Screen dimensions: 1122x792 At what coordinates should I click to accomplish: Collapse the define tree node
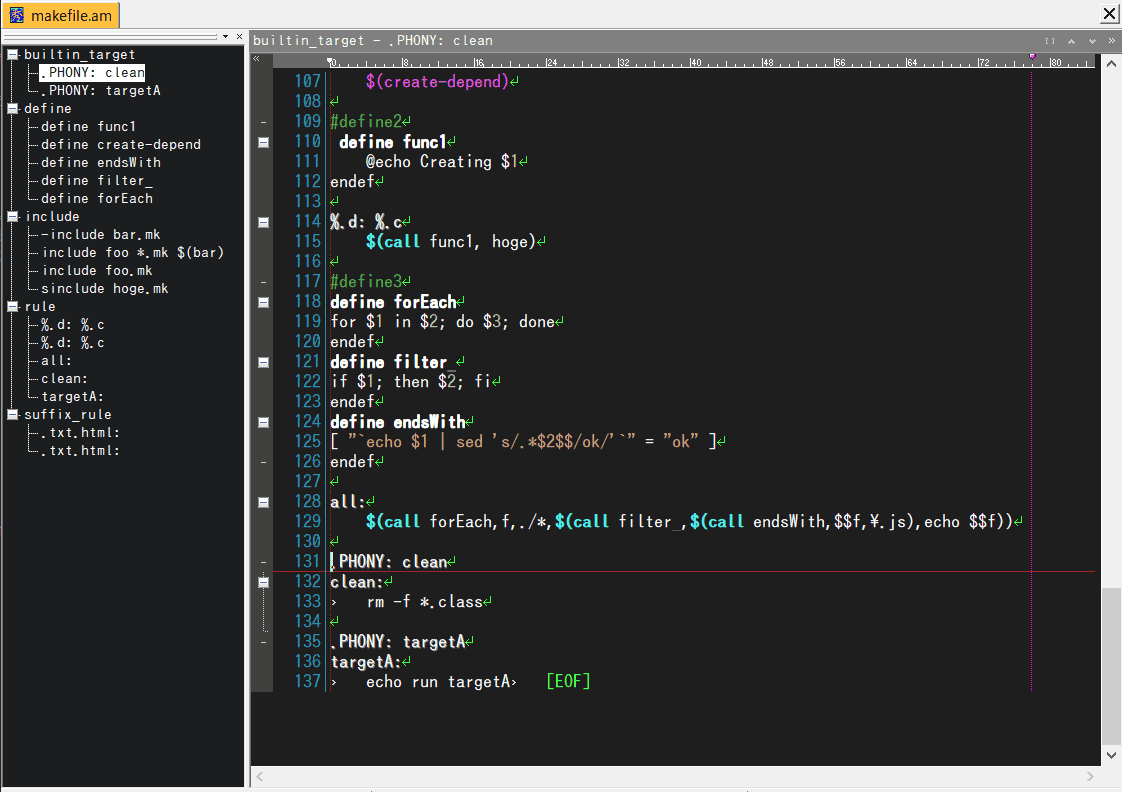[x=12, y=108]
